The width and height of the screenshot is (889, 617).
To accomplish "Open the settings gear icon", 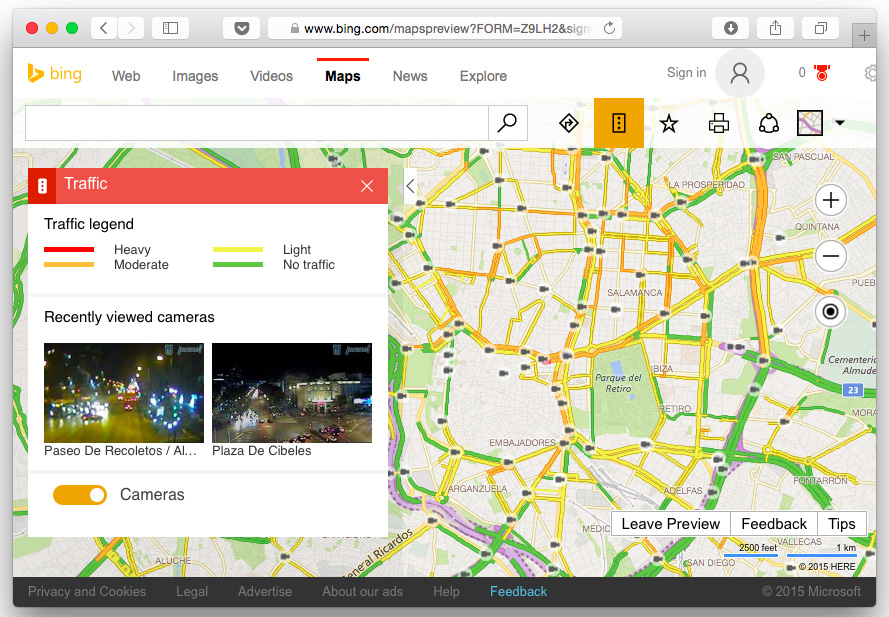I will [x=871, y=73].
